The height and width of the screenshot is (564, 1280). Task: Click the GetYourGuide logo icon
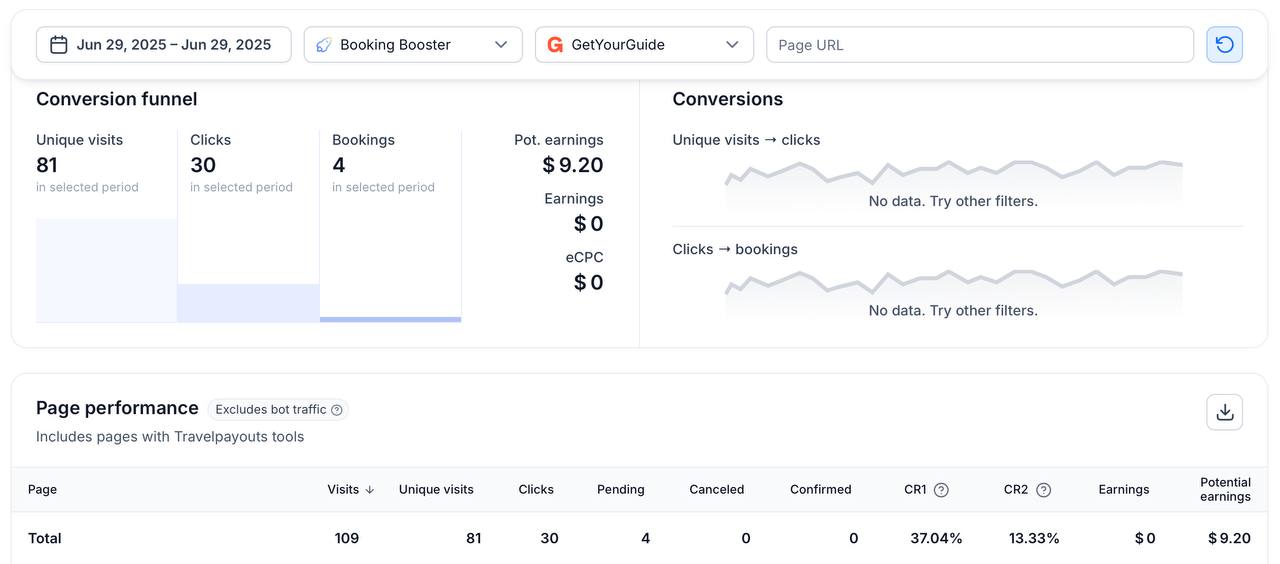[555, 45]
